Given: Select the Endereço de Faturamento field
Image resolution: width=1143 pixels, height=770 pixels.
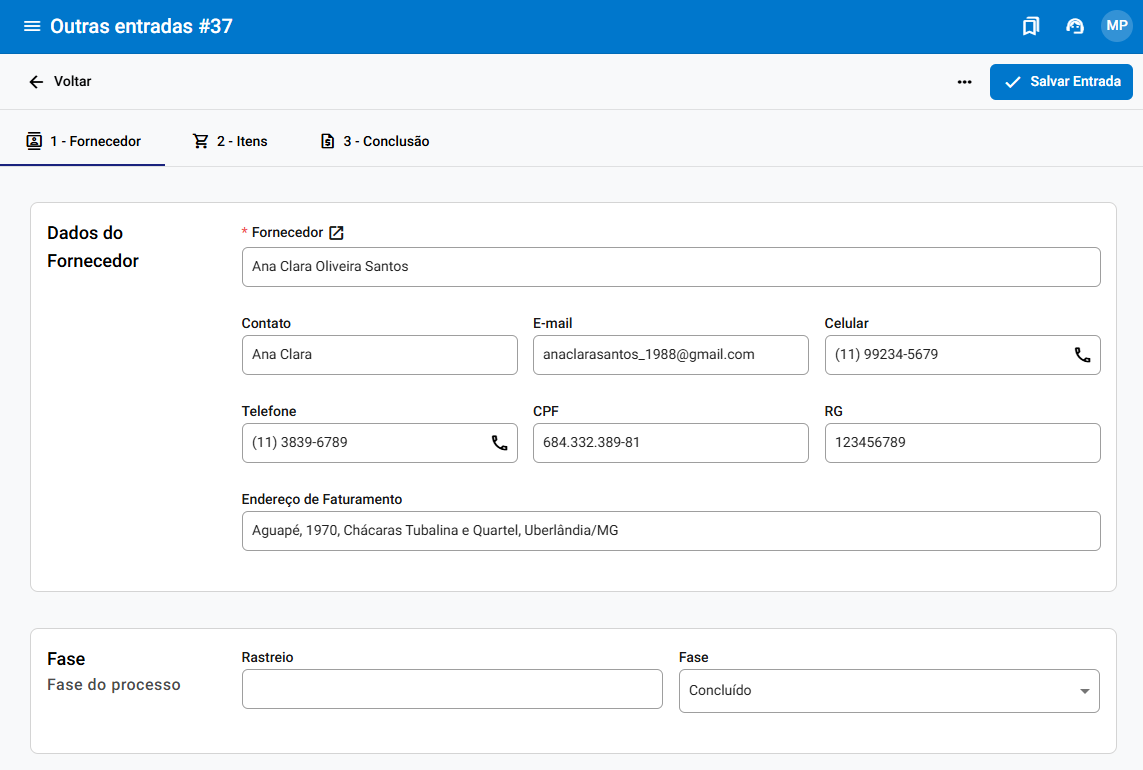Looking at the screenshot, I should point(670,531).
